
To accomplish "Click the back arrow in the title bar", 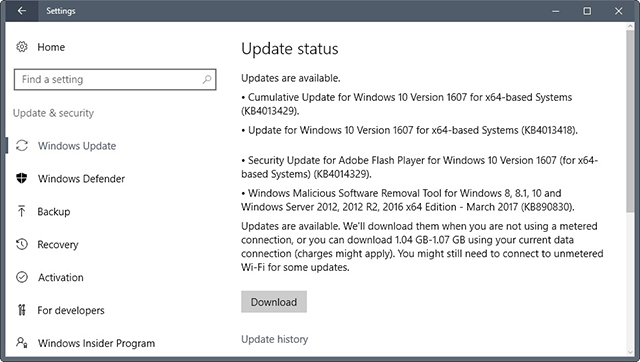I will point(22,11).
